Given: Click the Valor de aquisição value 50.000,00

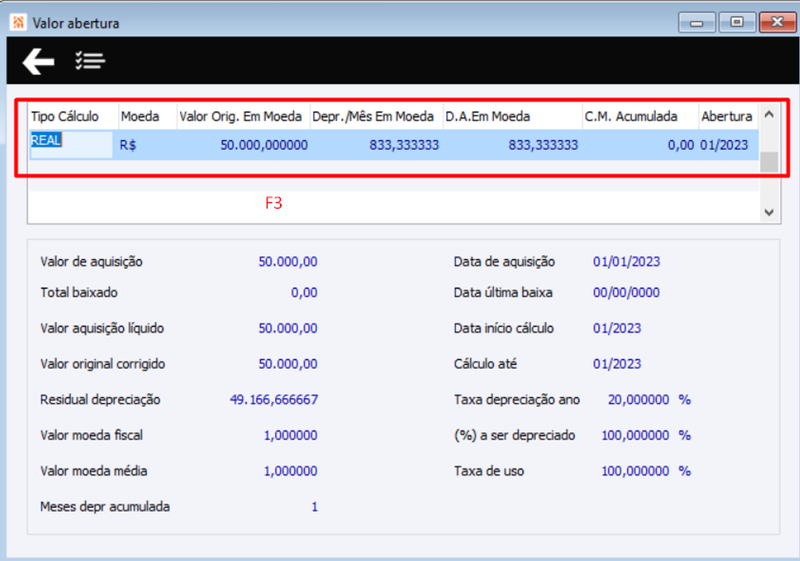Looking at the screenshot, I should (288, 262).
